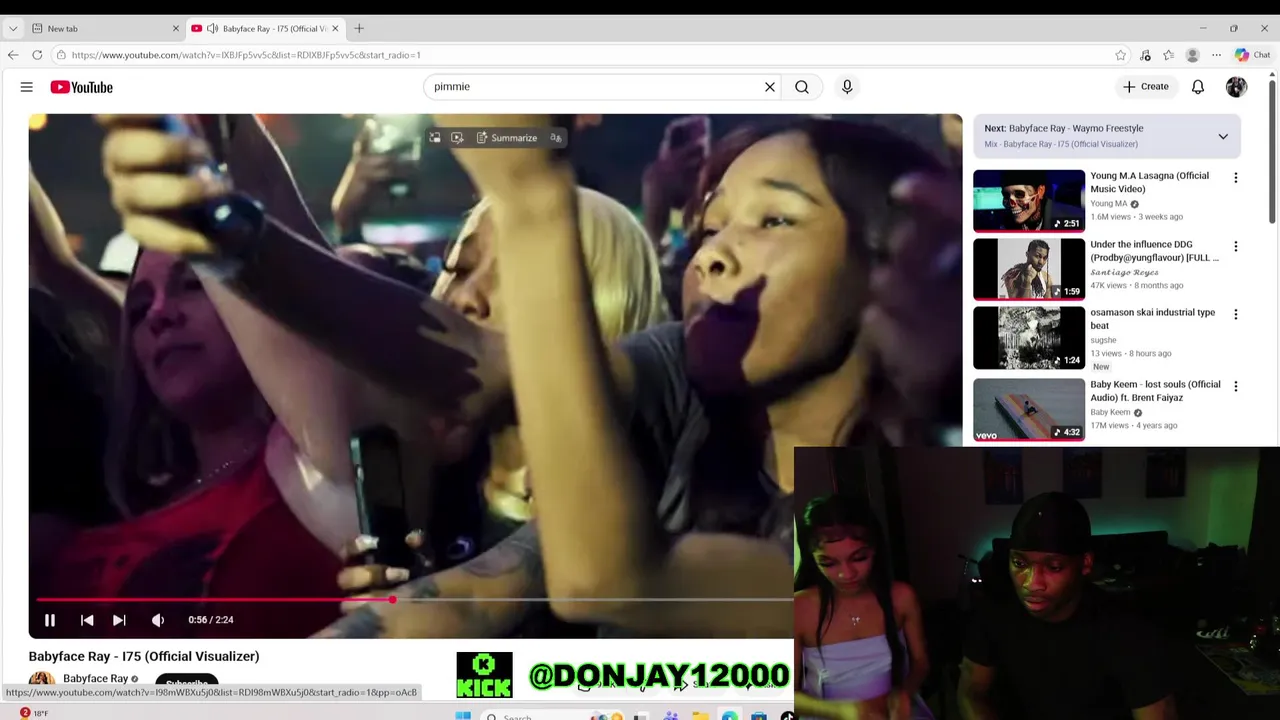This screenshot has height=720, width=1280.
Task: Collapse the Mix playlist panel chevron
Action: coord(1223,136)
